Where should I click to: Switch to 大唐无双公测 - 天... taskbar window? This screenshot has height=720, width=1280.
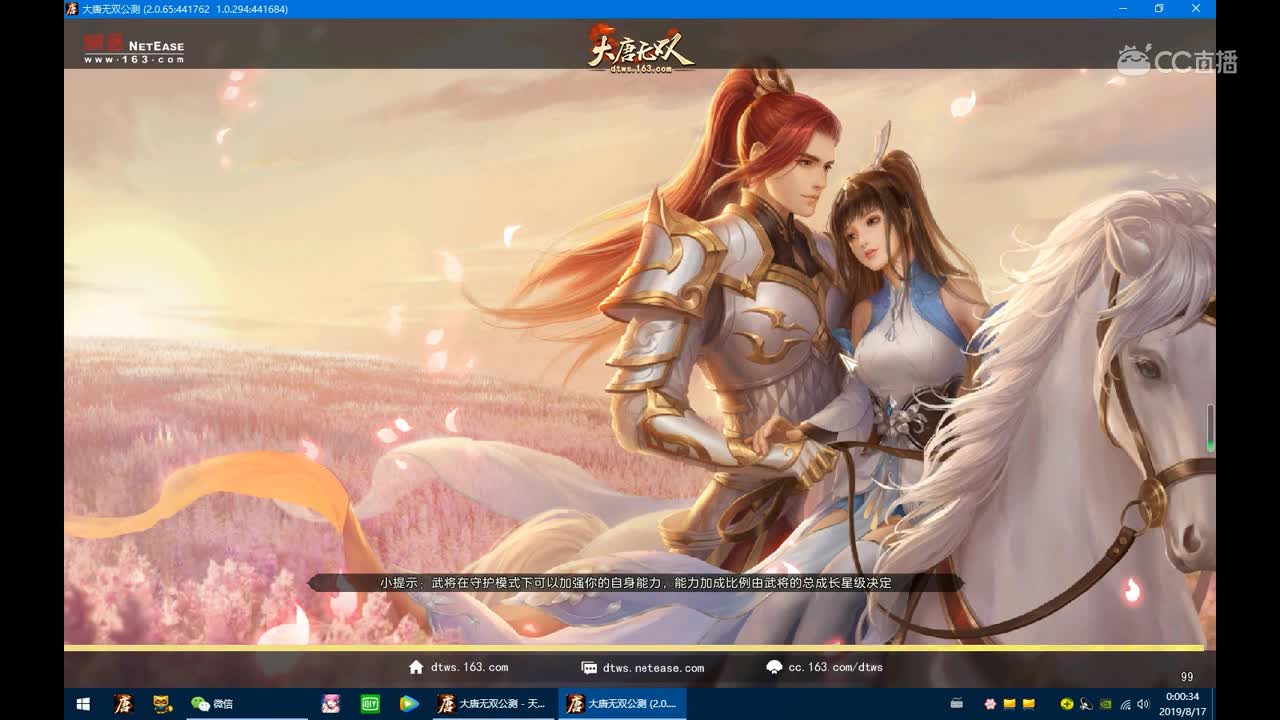click(x=492, y=704)
